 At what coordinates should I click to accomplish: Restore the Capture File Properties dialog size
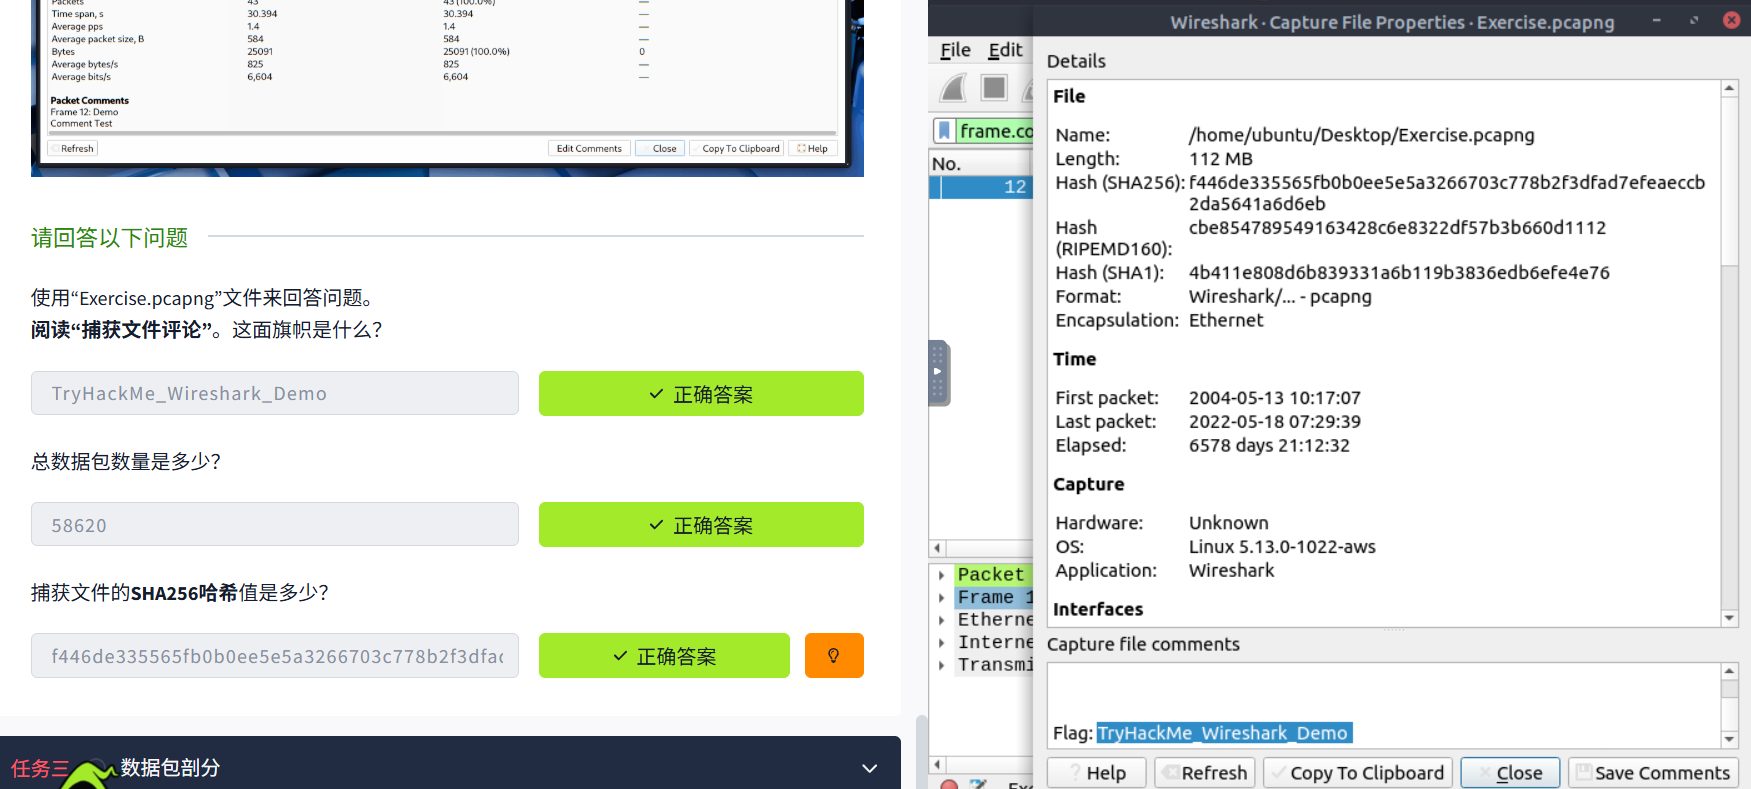(1694, 21)
